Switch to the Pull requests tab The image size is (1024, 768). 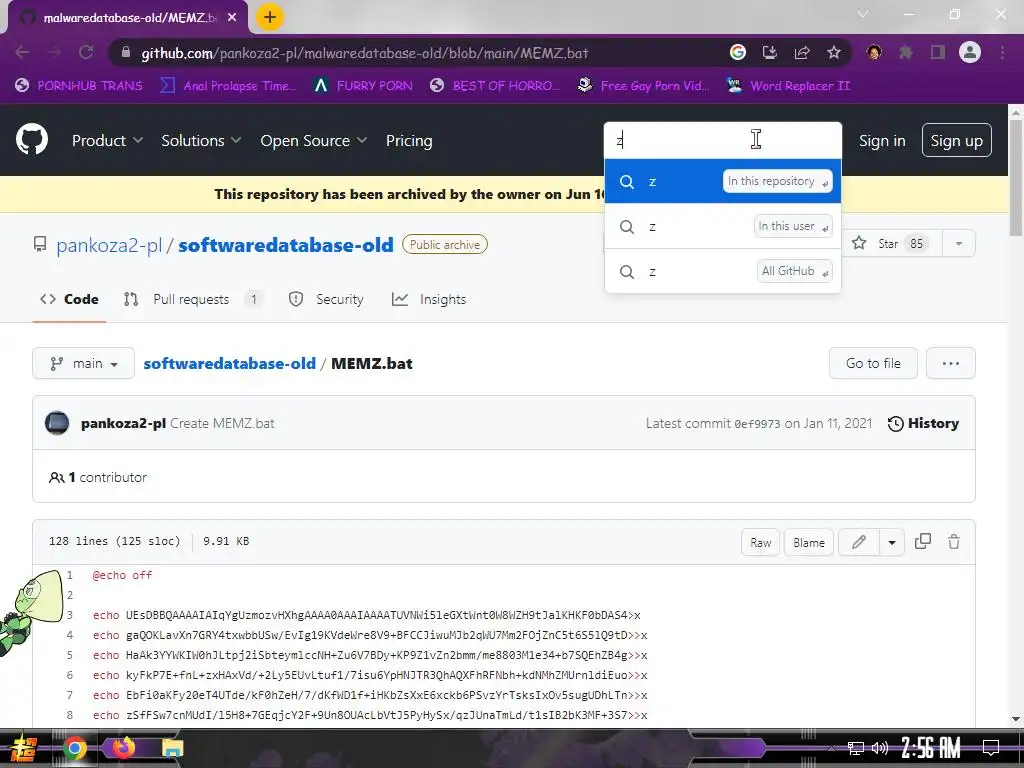[x=191, y=299]
